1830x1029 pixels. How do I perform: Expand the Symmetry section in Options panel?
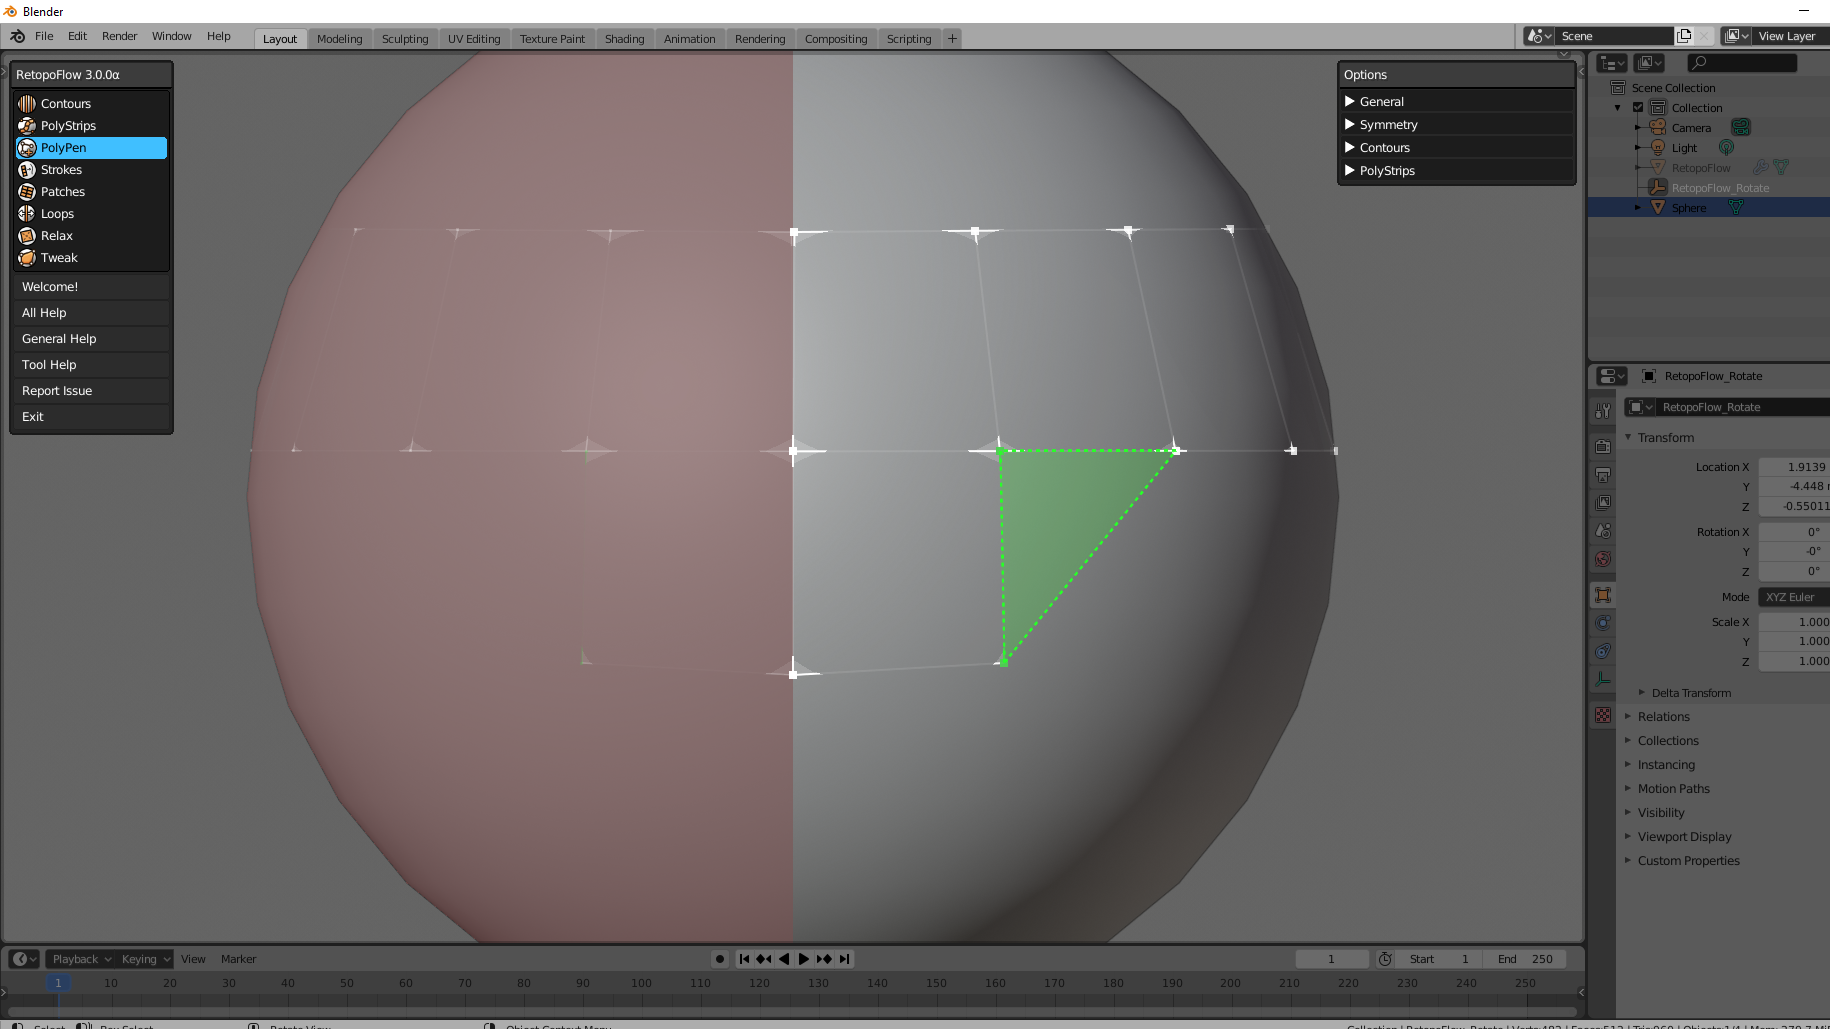tap(1388, 124)
